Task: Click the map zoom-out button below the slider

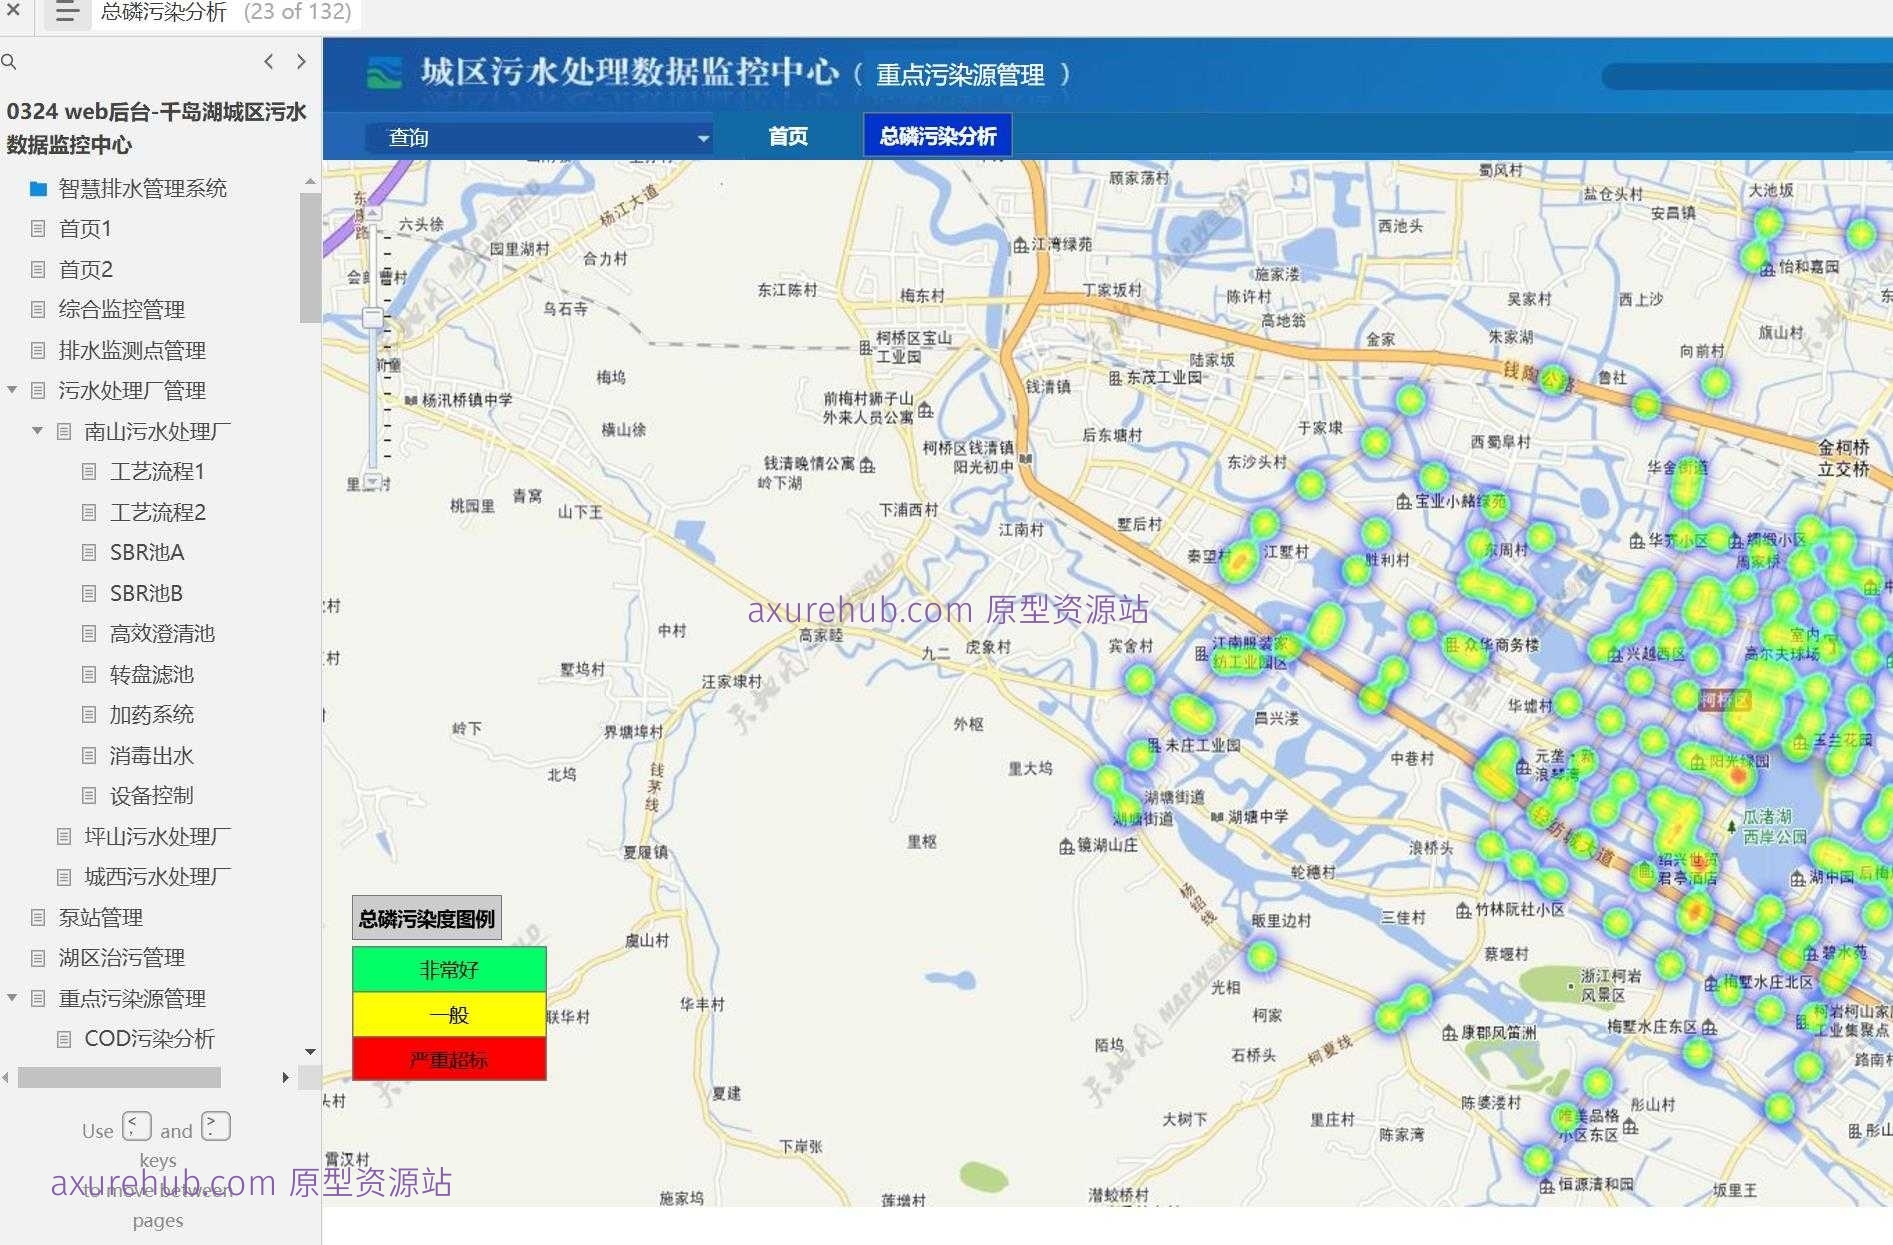Action: [372, 482]
